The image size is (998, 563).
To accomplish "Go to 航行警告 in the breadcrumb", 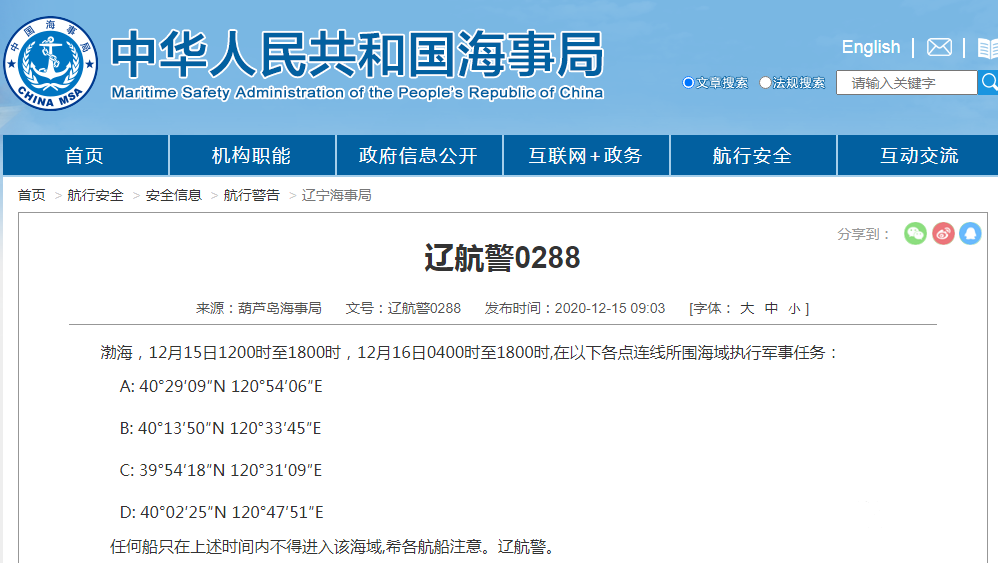I will pyautogui.click(x=251, y=195).
